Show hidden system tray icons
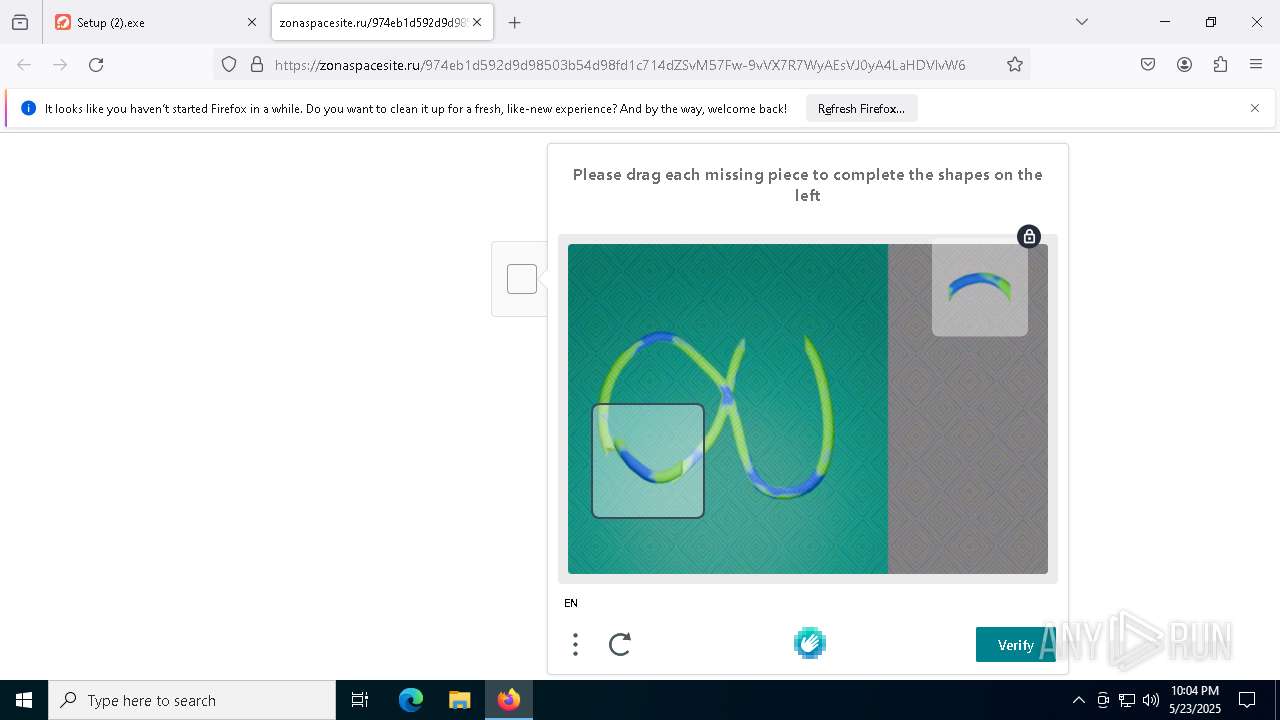The image size is (1280, 720). click(1078, 700)
